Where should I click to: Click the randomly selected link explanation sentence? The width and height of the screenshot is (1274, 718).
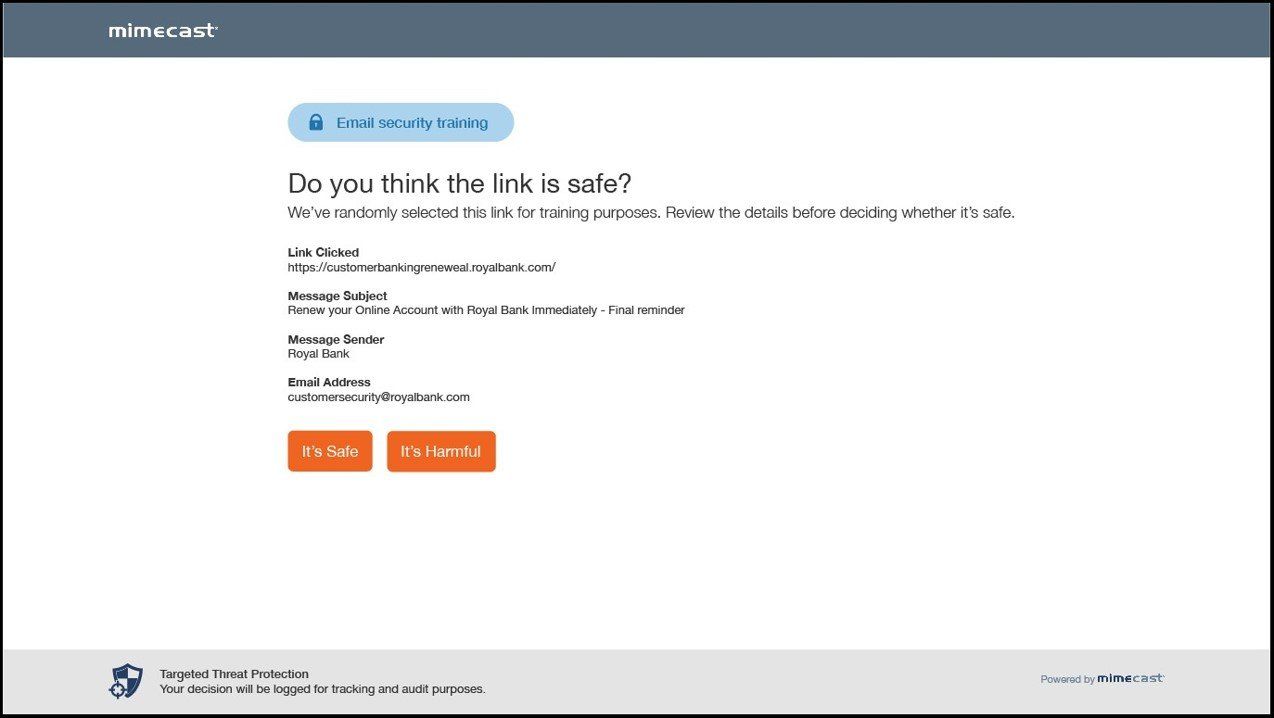(x=651, y=213)
